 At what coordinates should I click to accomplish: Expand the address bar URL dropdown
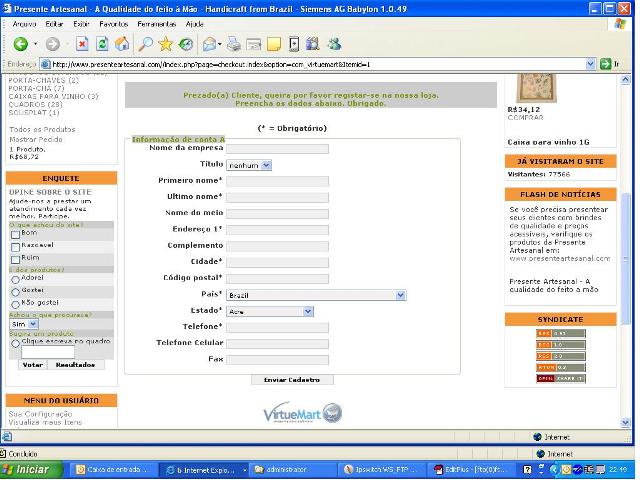(x=590, y=64)
